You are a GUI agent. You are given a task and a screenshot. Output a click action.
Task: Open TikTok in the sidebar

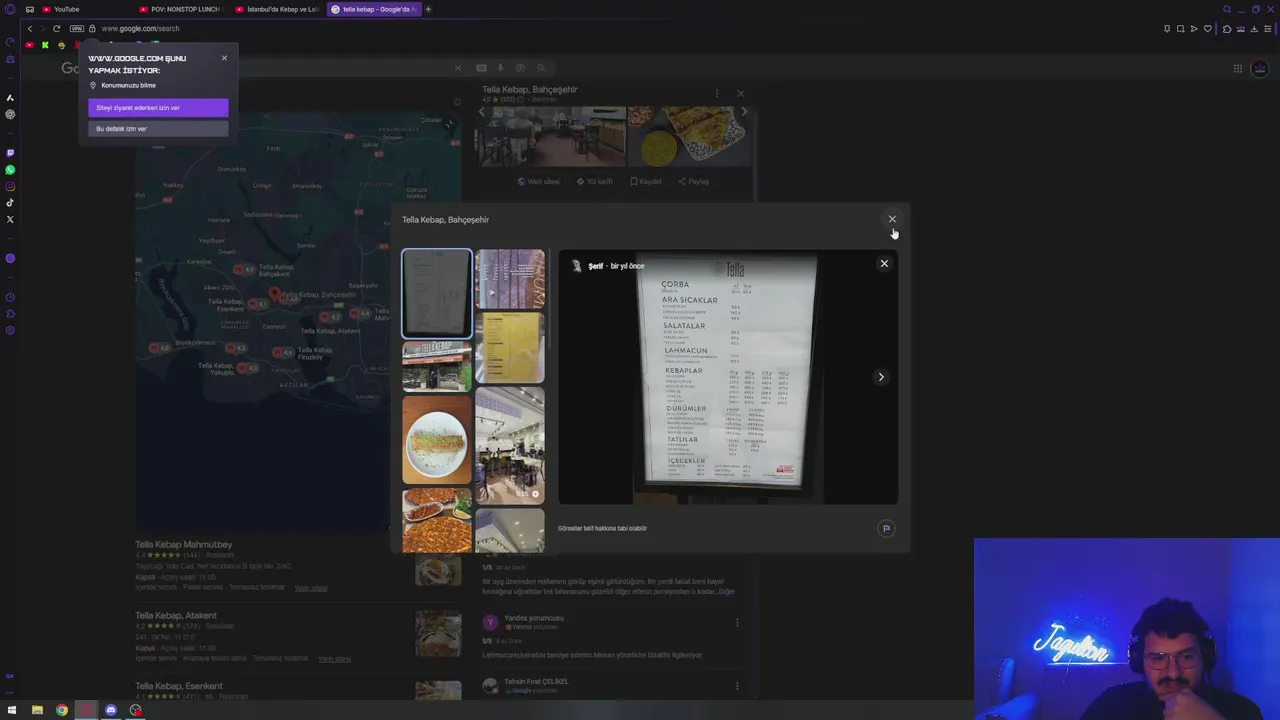click(x=10, y=203)
